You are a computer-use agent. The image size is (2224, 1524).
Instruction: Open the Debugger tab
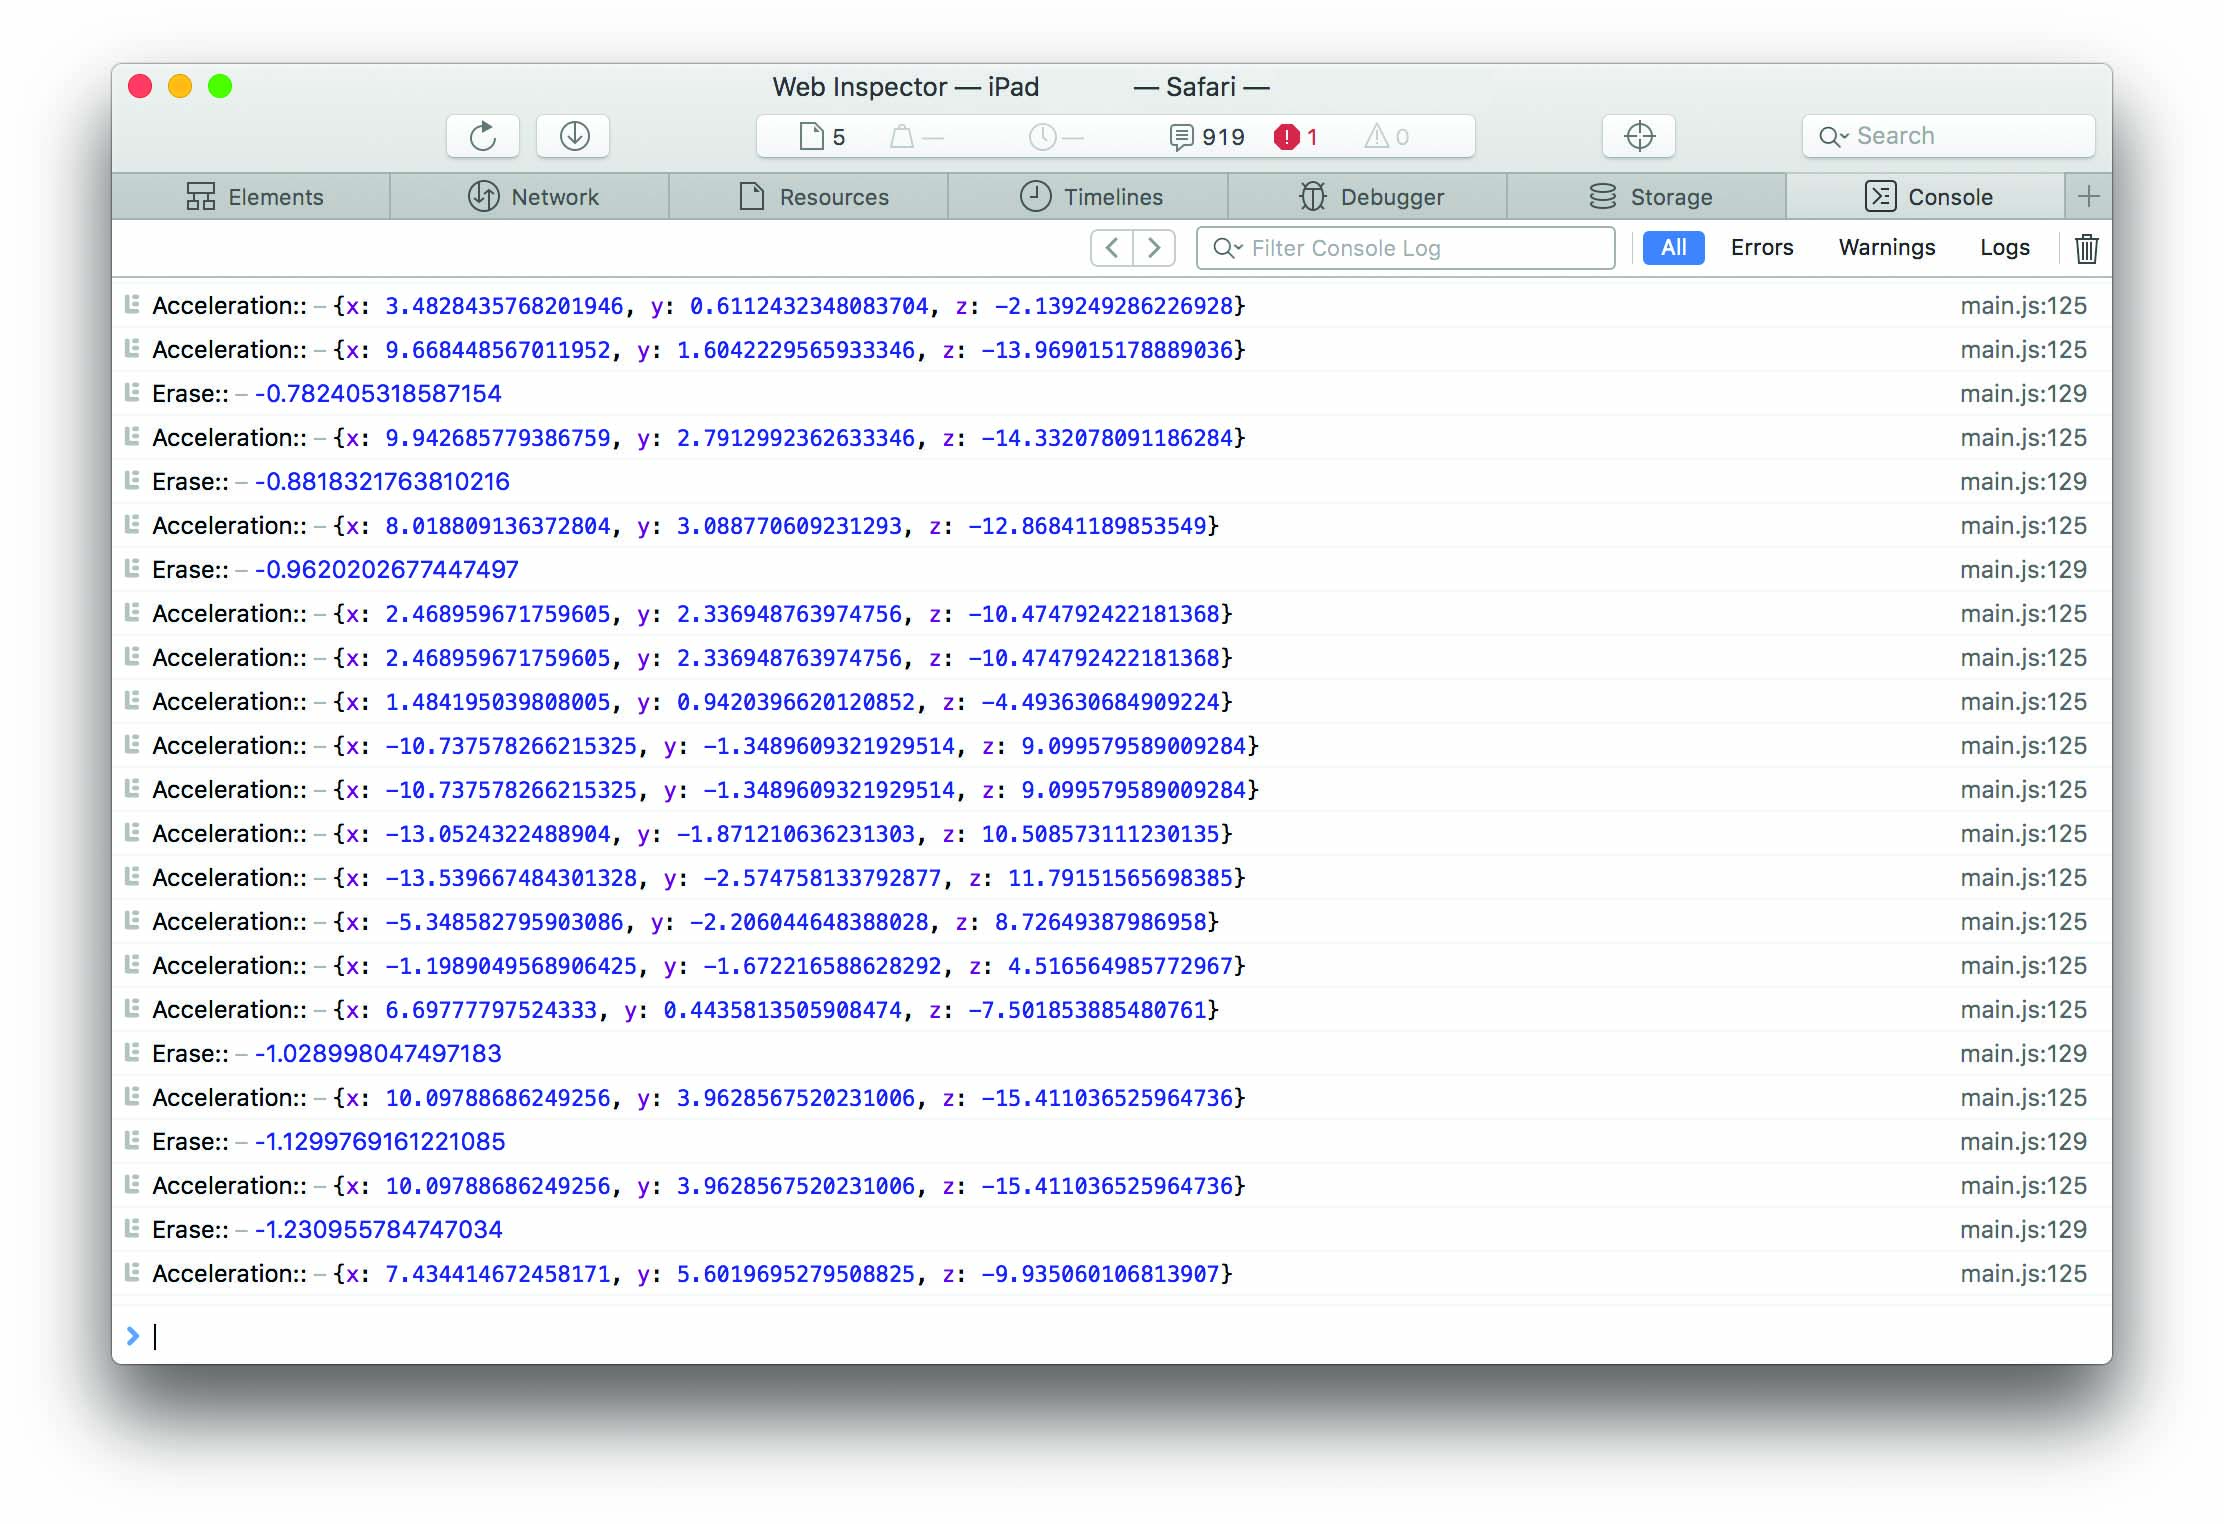1368,197
